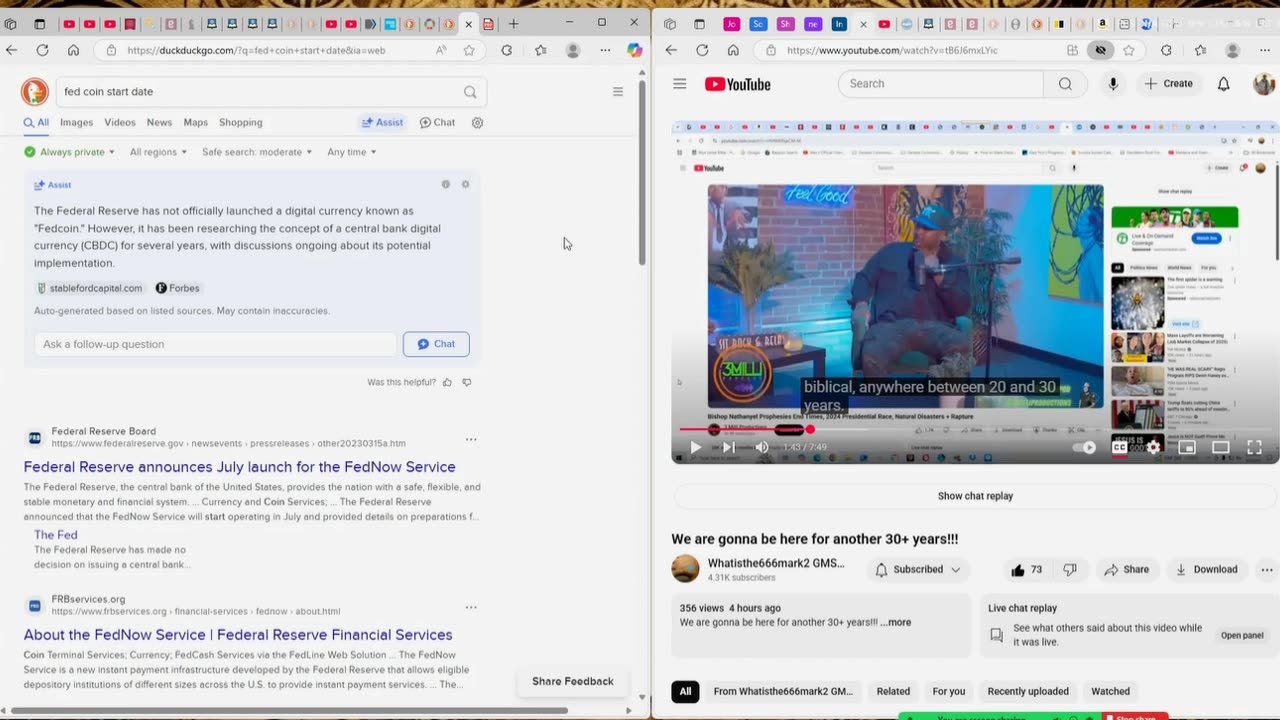
Task: Skip to the next YouTube video
Action: (x=729, y=447)
